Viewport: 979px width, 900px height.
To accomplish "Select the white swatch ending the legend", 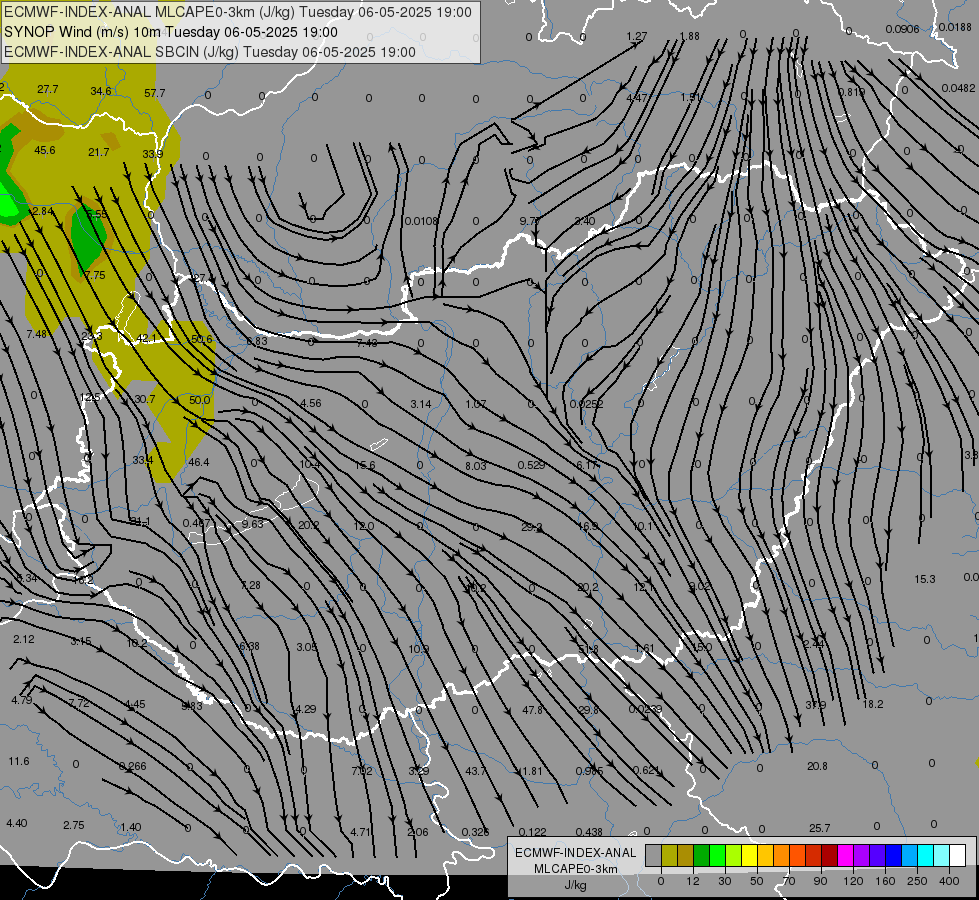I will pyautogui.click(x=958, y=856).
